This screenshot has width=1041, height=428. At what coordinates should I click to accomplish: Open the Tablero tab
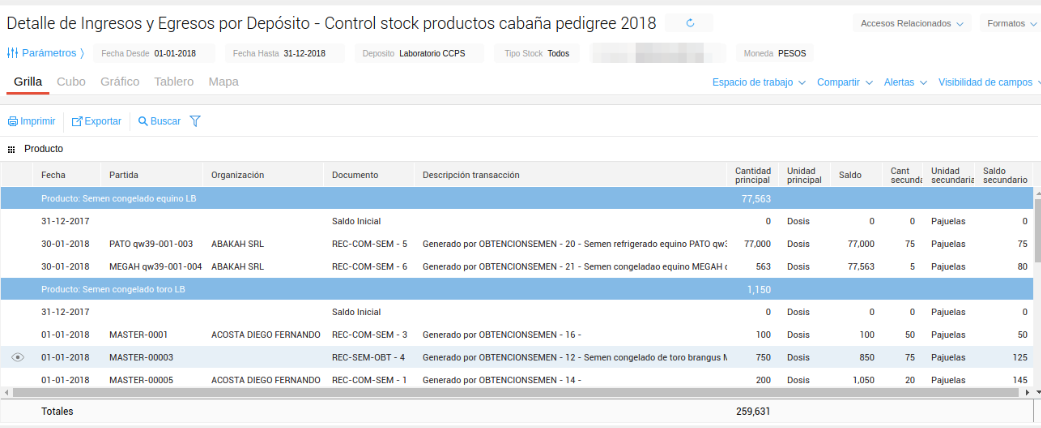tap(174, 82)
